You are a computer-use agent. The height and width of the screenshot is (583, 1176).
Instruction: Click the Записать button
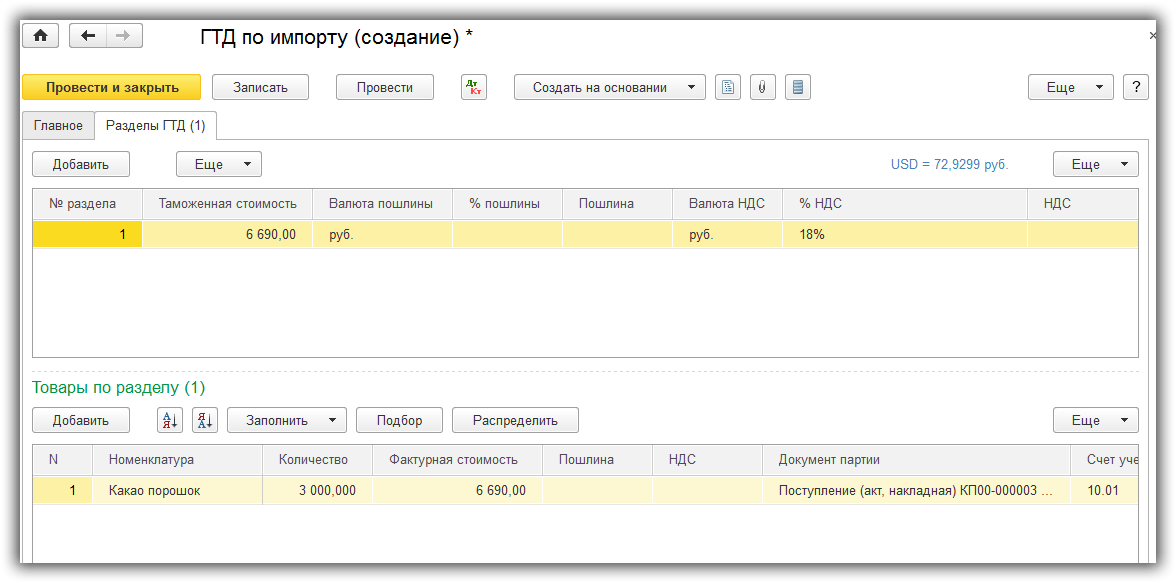(x=260, y=87)
